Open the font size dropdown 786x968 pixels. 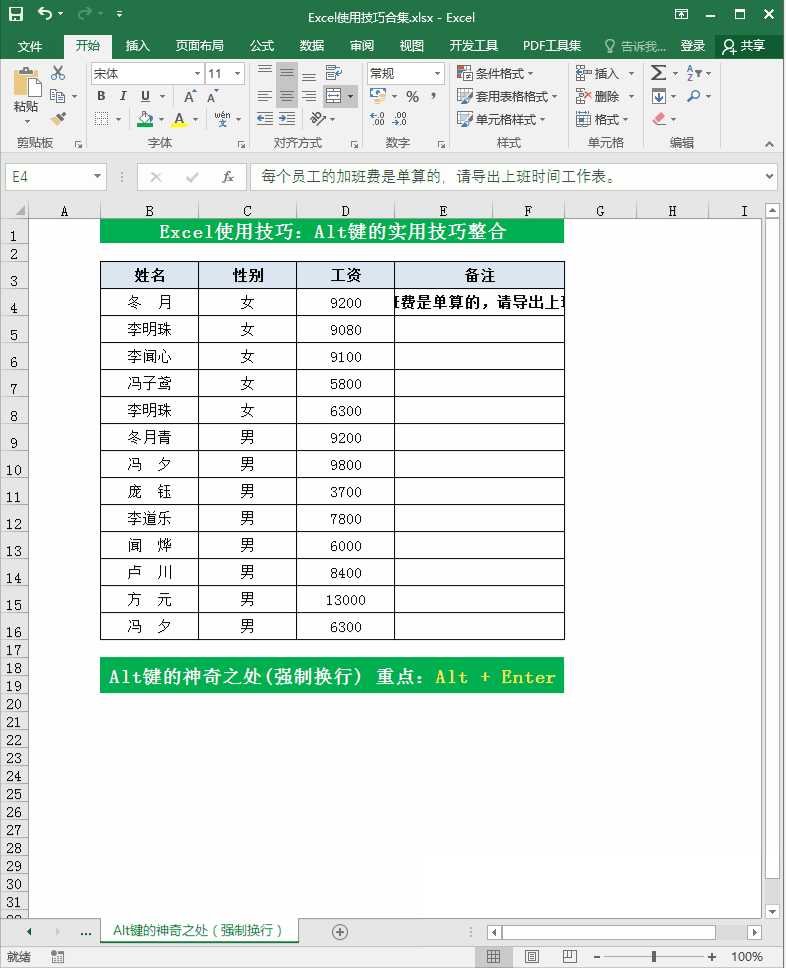coord(237,73)
